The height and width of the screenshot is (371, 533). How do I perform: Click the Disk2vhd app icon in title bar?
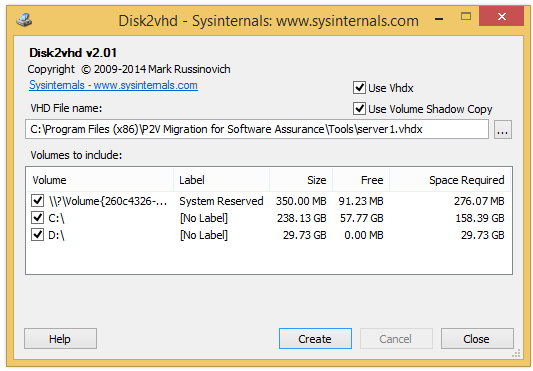[x=24, y=20]
